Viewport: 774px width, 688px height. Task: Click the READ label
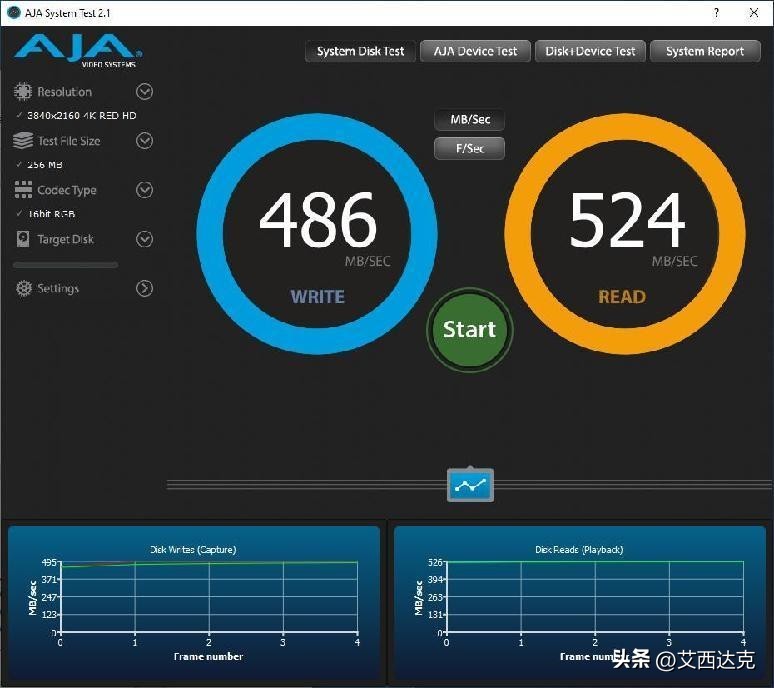pos(622,297)
